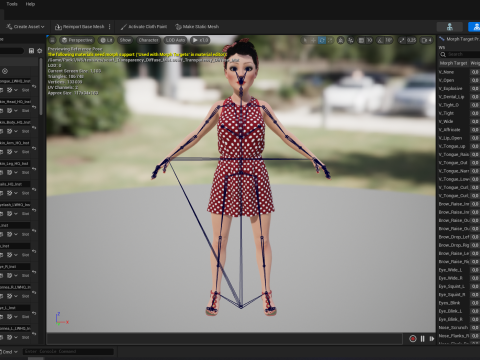The image size is (480, 360).
Task: Click the record animation button
Action: click(x=413, y=339)
